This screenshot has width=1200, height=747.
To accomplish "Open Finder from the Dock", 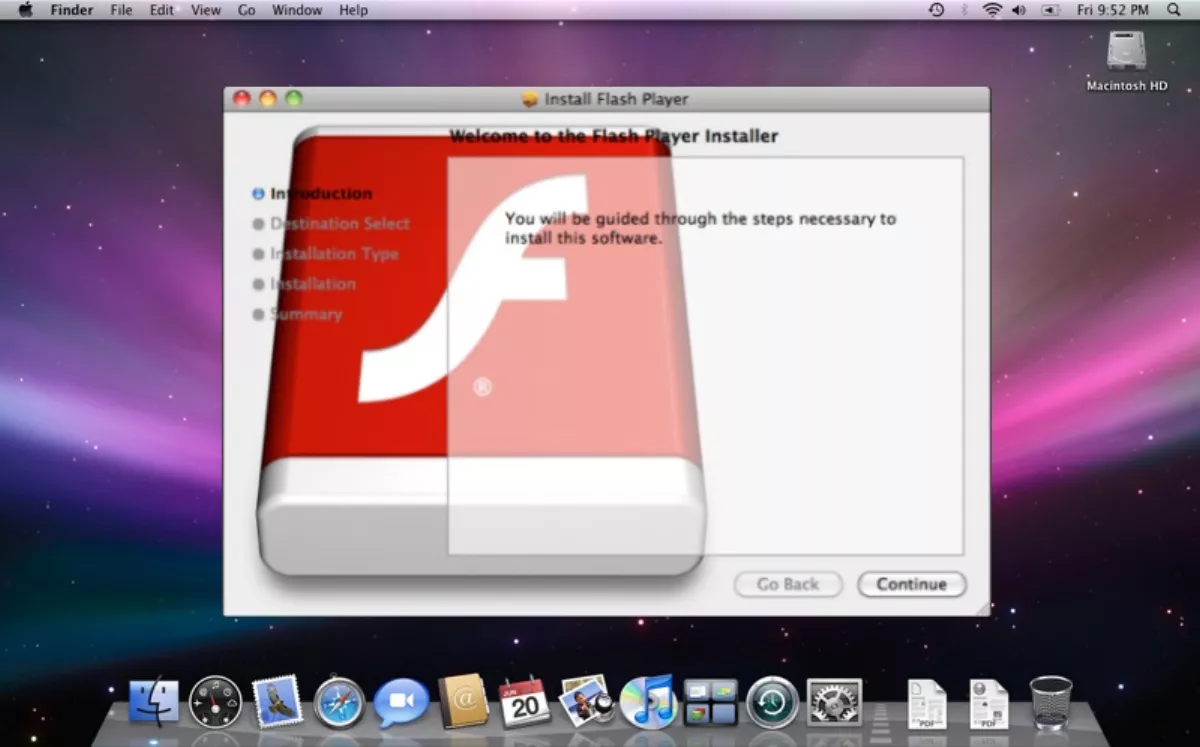I will (154, 702).
